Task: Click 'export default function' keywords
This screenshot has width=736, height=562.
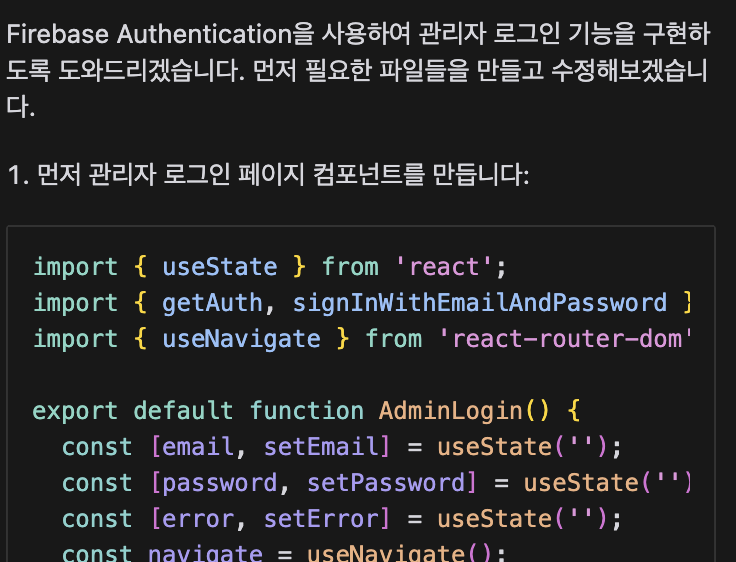Action: 198,411
